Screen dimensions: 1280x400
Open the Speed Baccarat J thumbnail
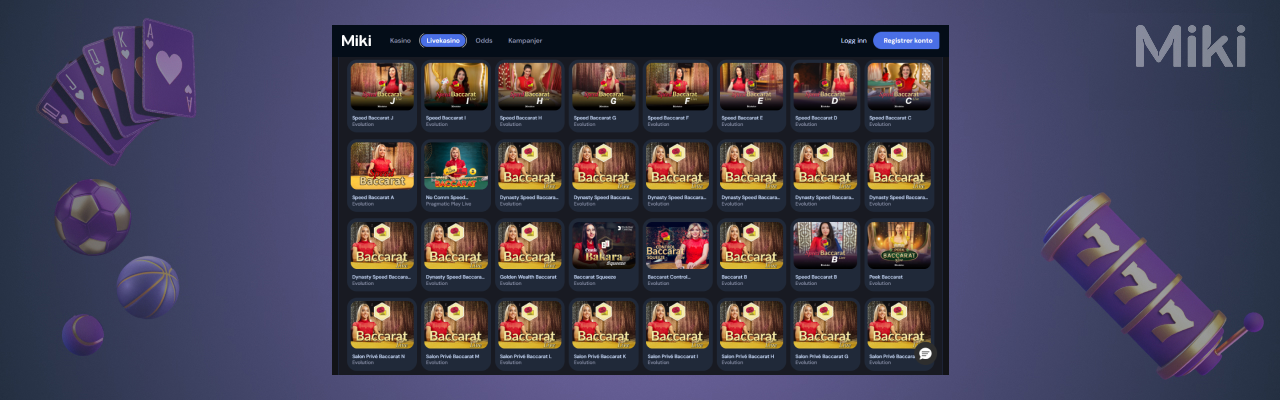pyautogui.click(x=382, y=86)
